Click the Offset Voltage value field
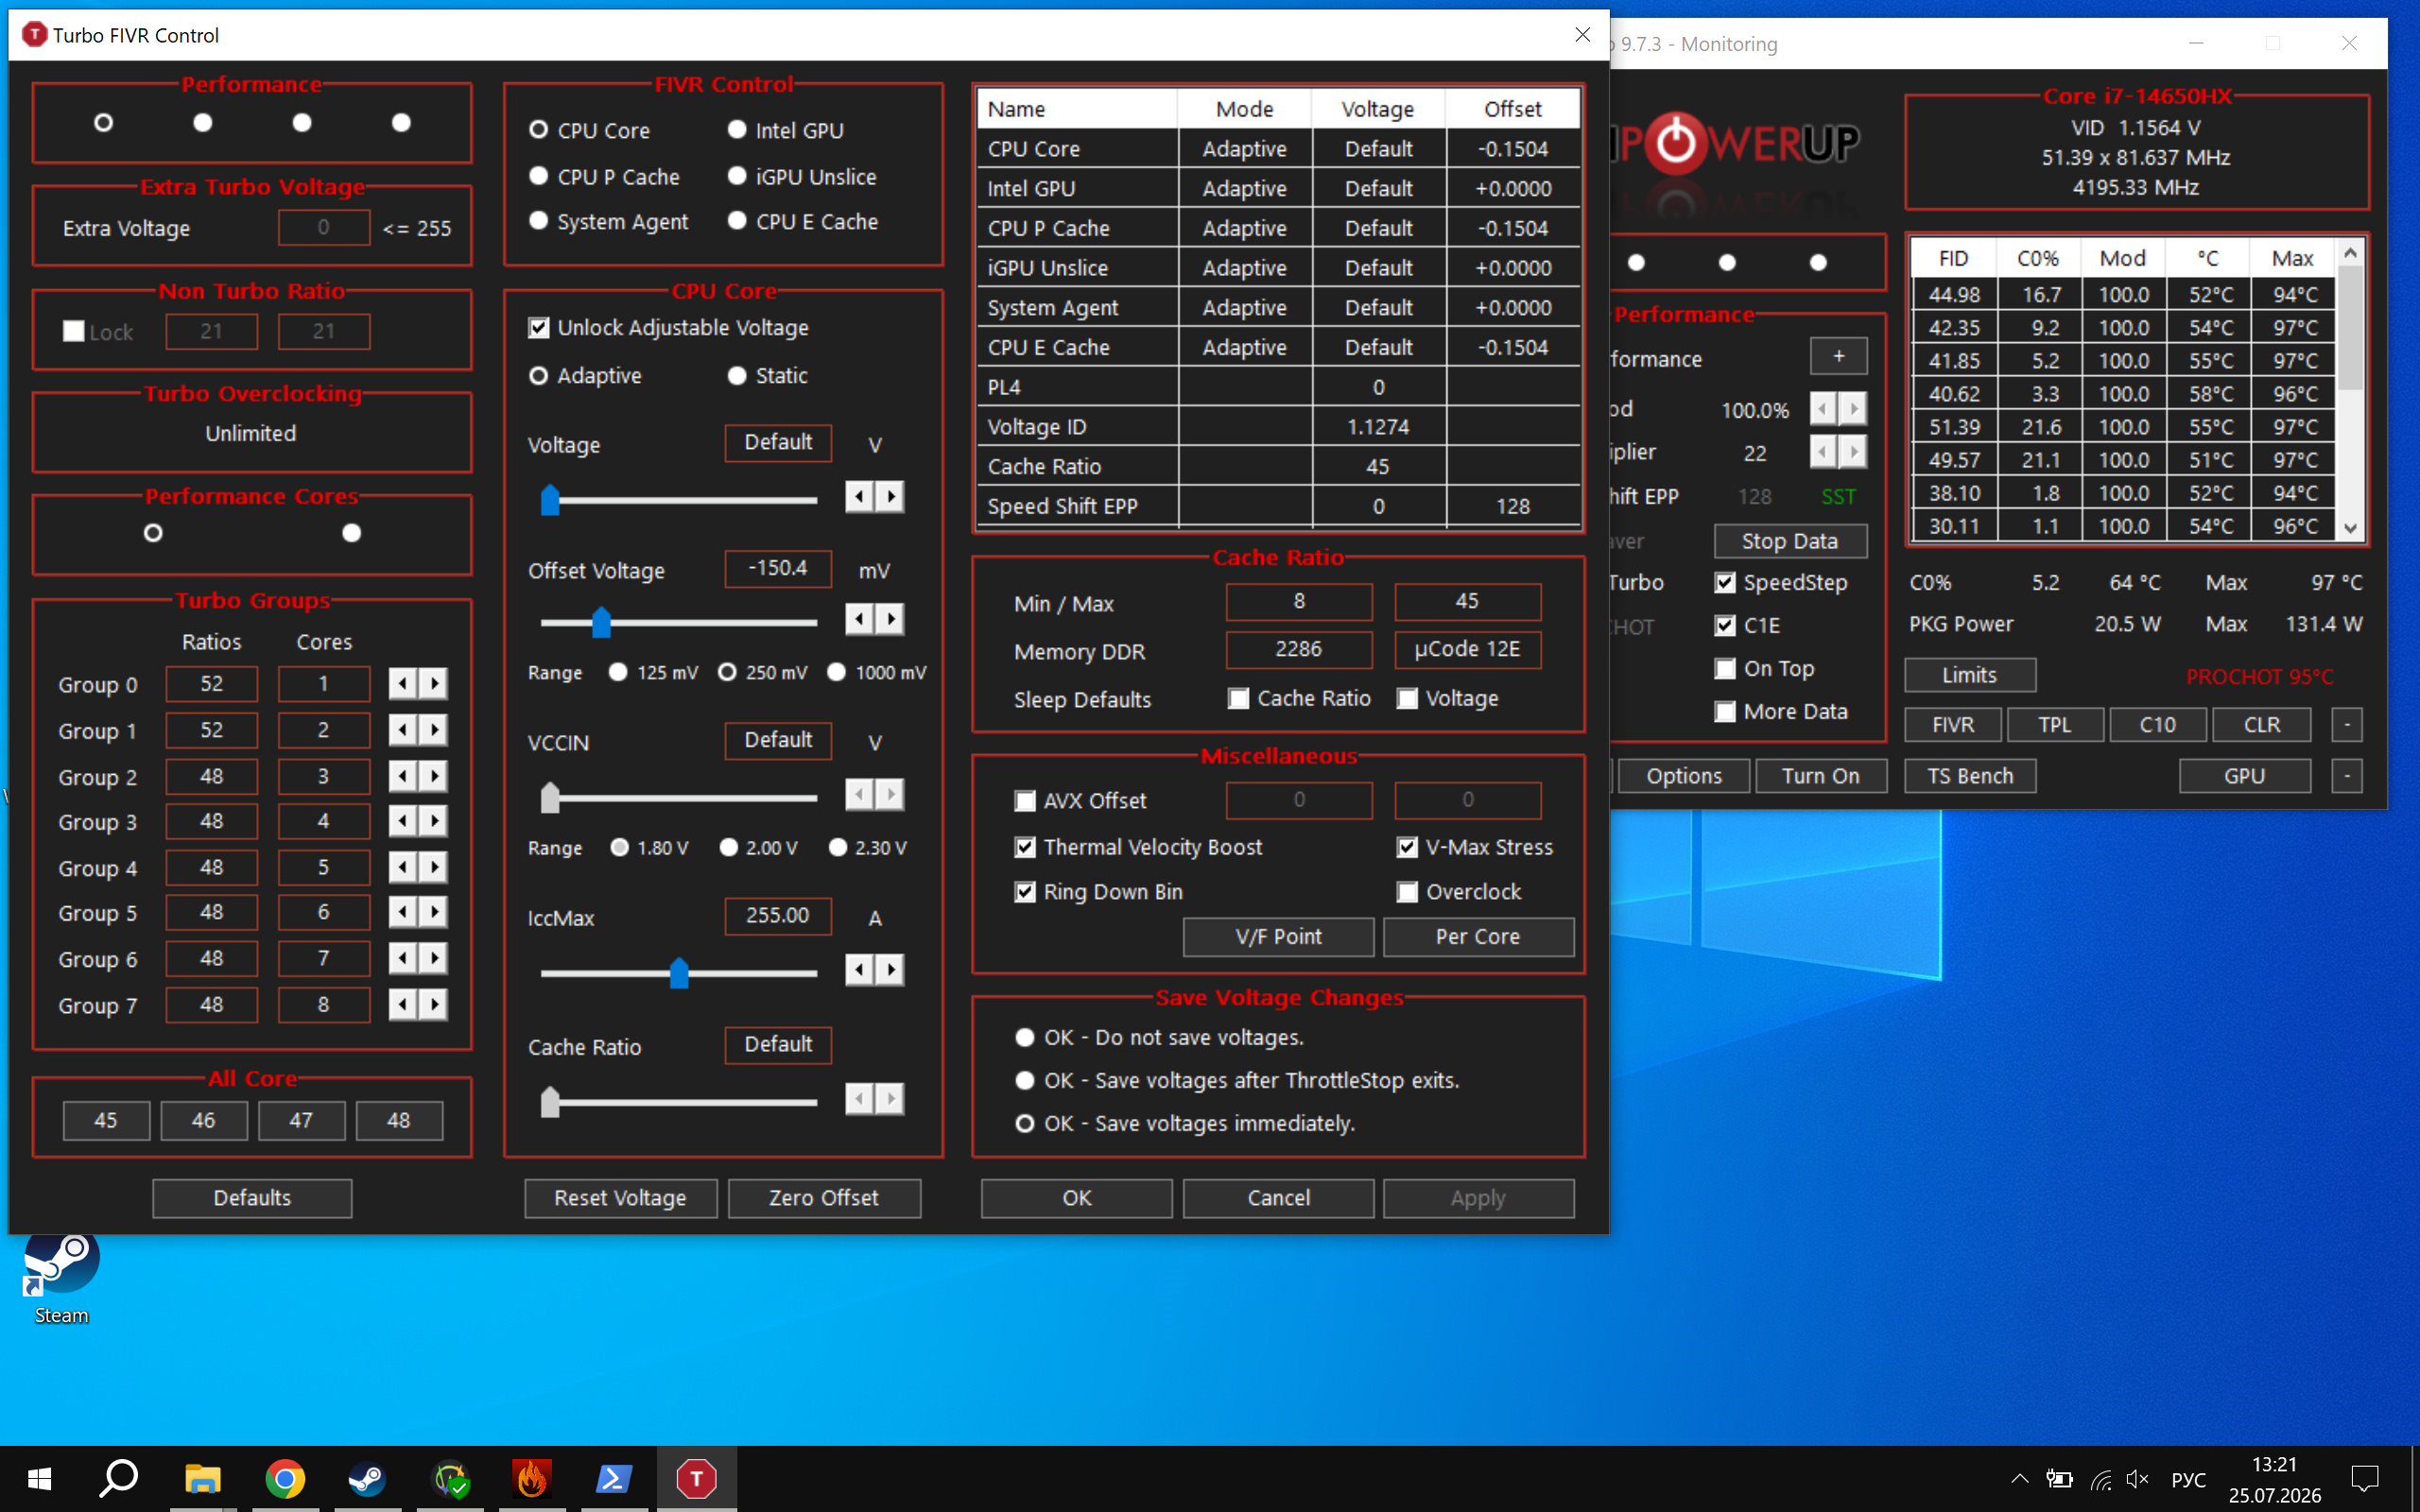The height and width of the screenshot is (1512, 2420). (778, 568)
